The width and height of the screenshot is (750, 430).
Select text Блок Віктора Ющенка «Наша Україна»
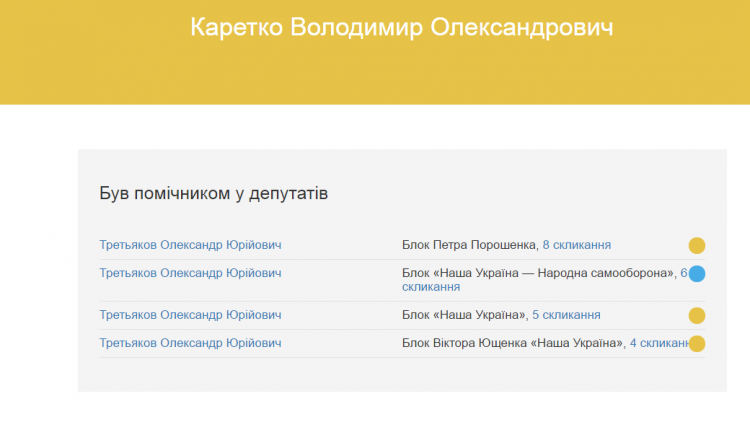(x=512, y=343)
